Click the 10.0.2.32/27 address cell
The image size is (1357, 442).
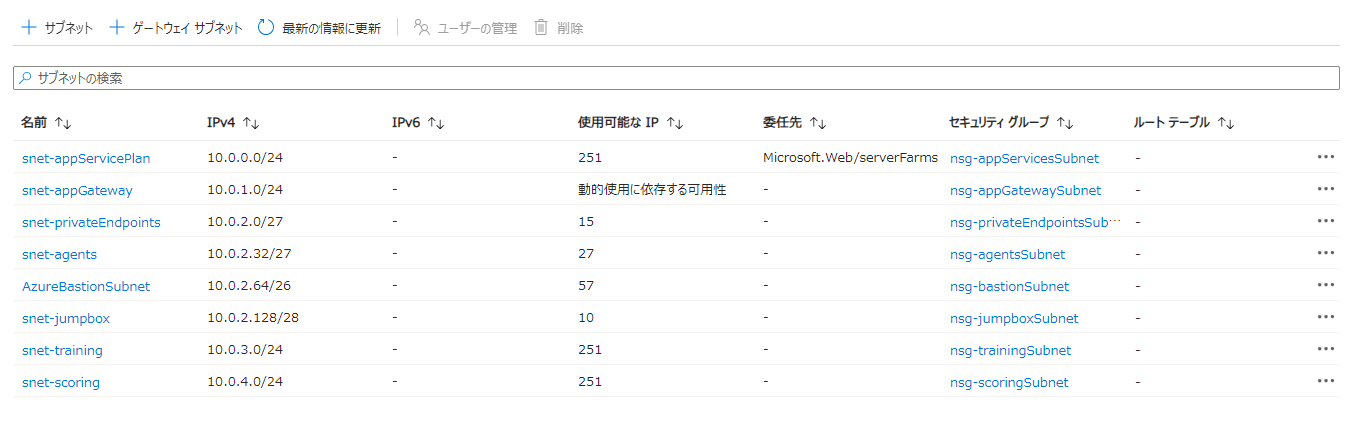[x=249, y=254]
